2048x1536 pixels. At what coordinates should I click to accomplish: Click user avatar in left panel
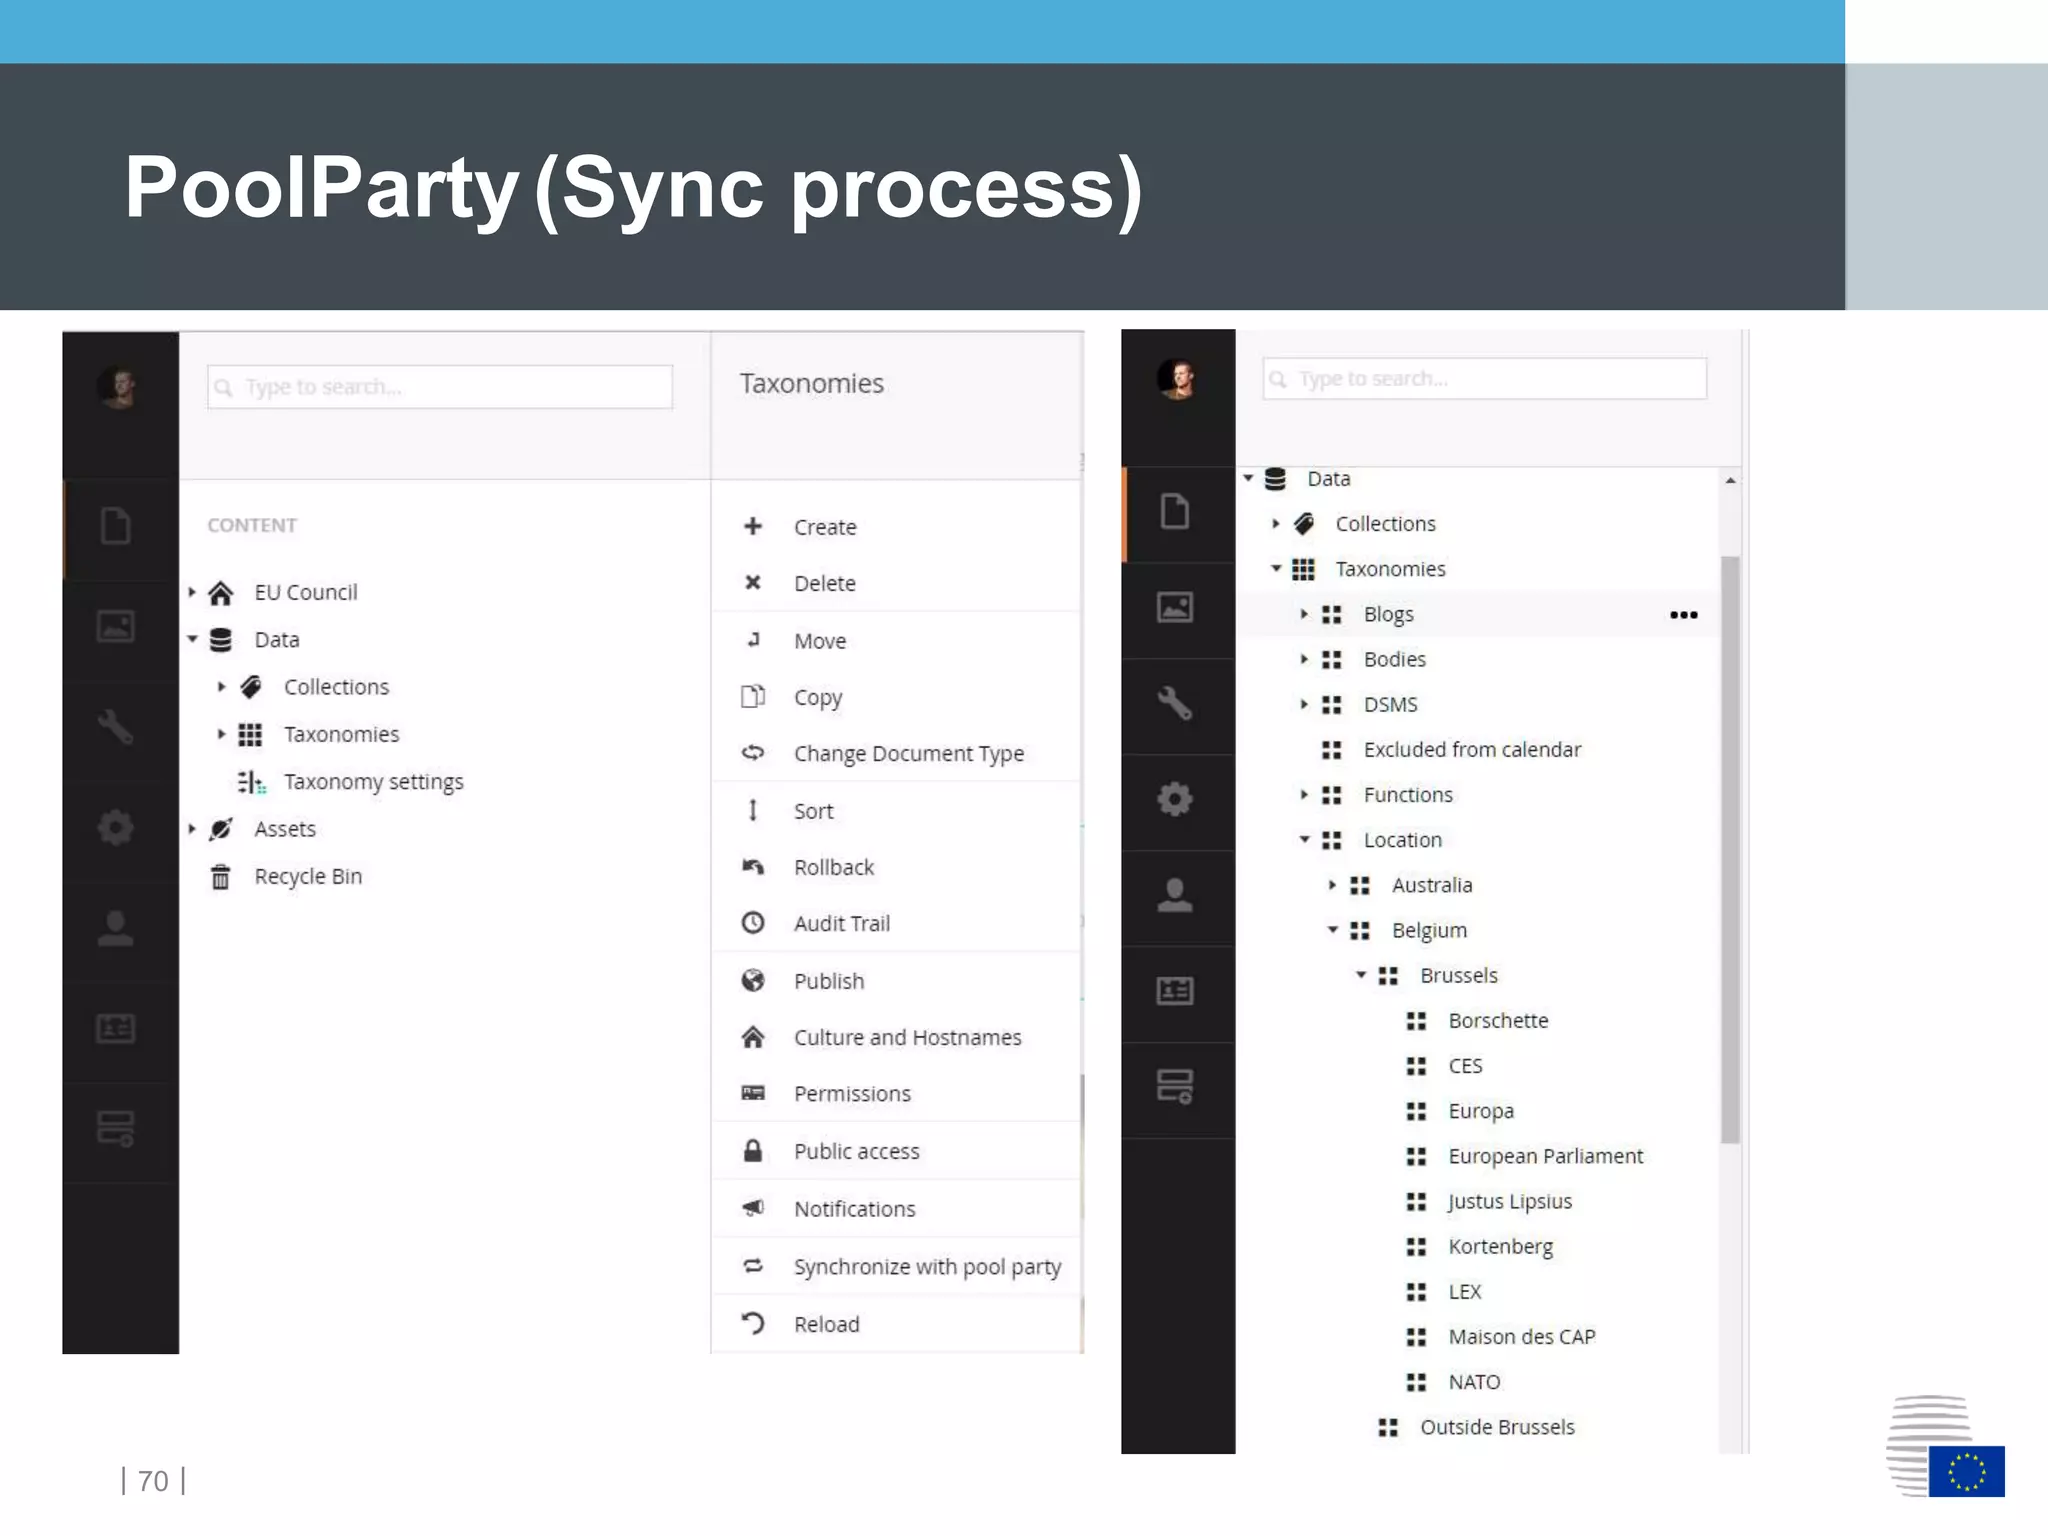119,387
